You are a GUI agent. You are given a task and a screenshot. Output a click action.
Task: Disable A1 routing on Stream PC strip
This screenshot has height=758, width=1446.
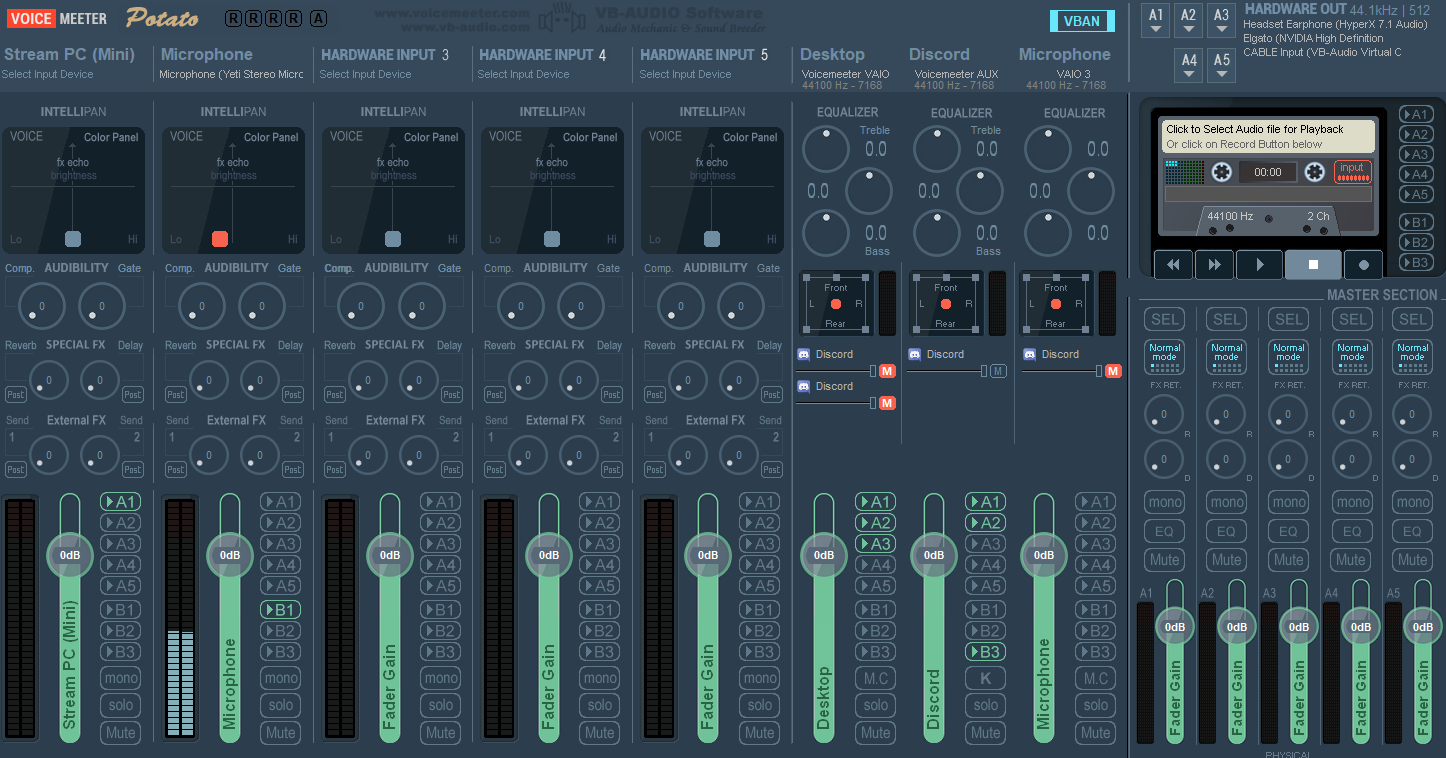[121, 502]
